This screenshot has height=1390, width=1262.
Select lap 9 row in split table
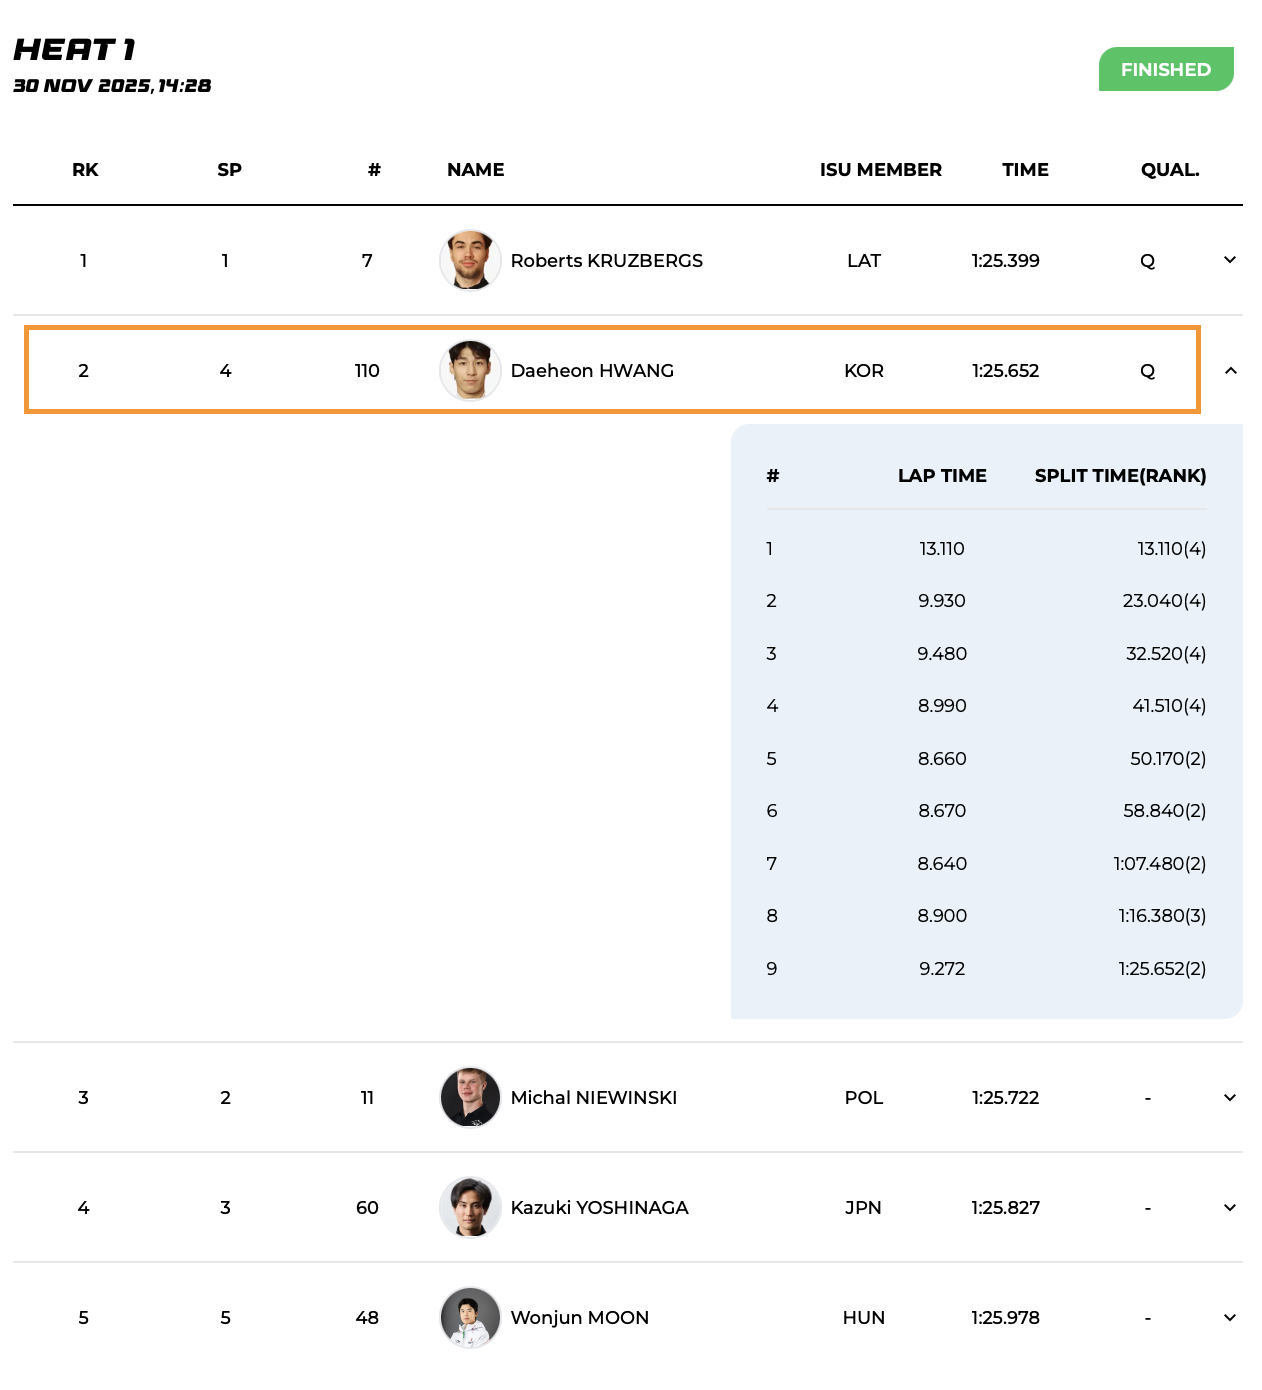coord(986,969)
